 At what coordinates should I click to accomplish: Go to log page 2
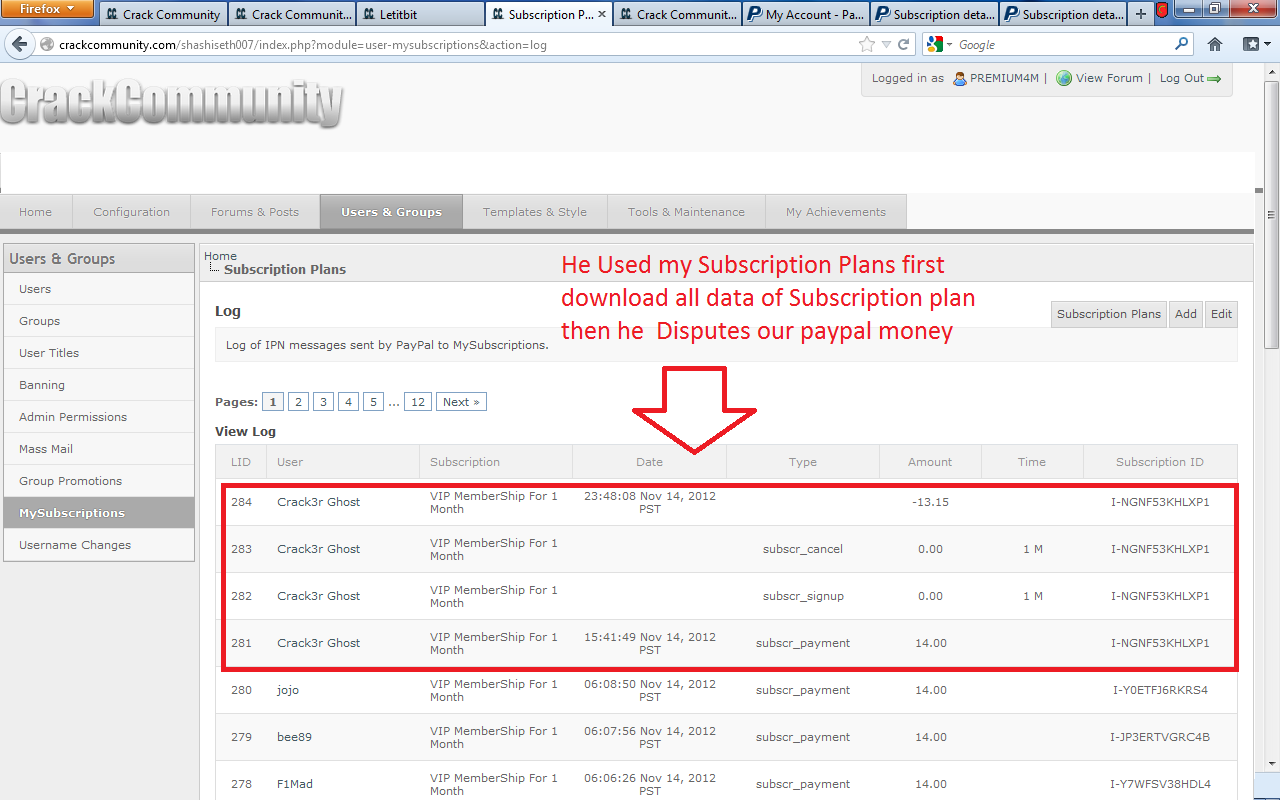pos(298,402)
